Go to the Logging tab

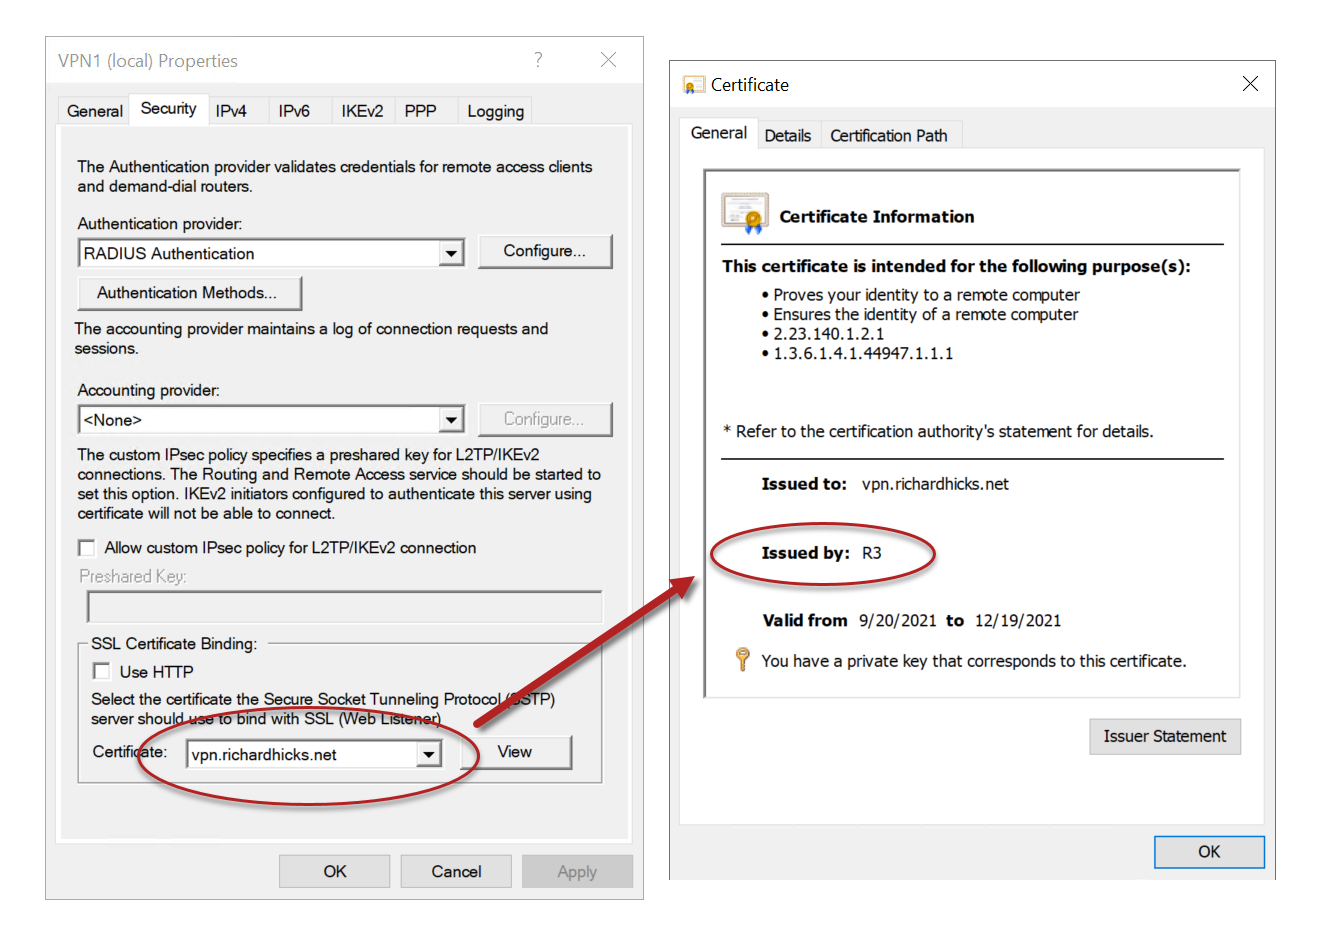[495, 111]
